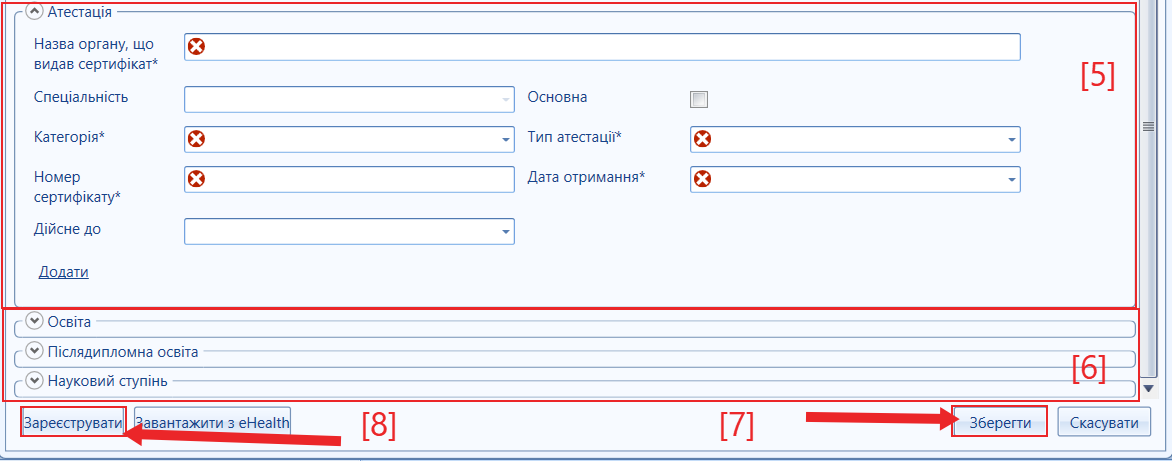
Task: Click the Додати link
Action: (x=64, y=272)
